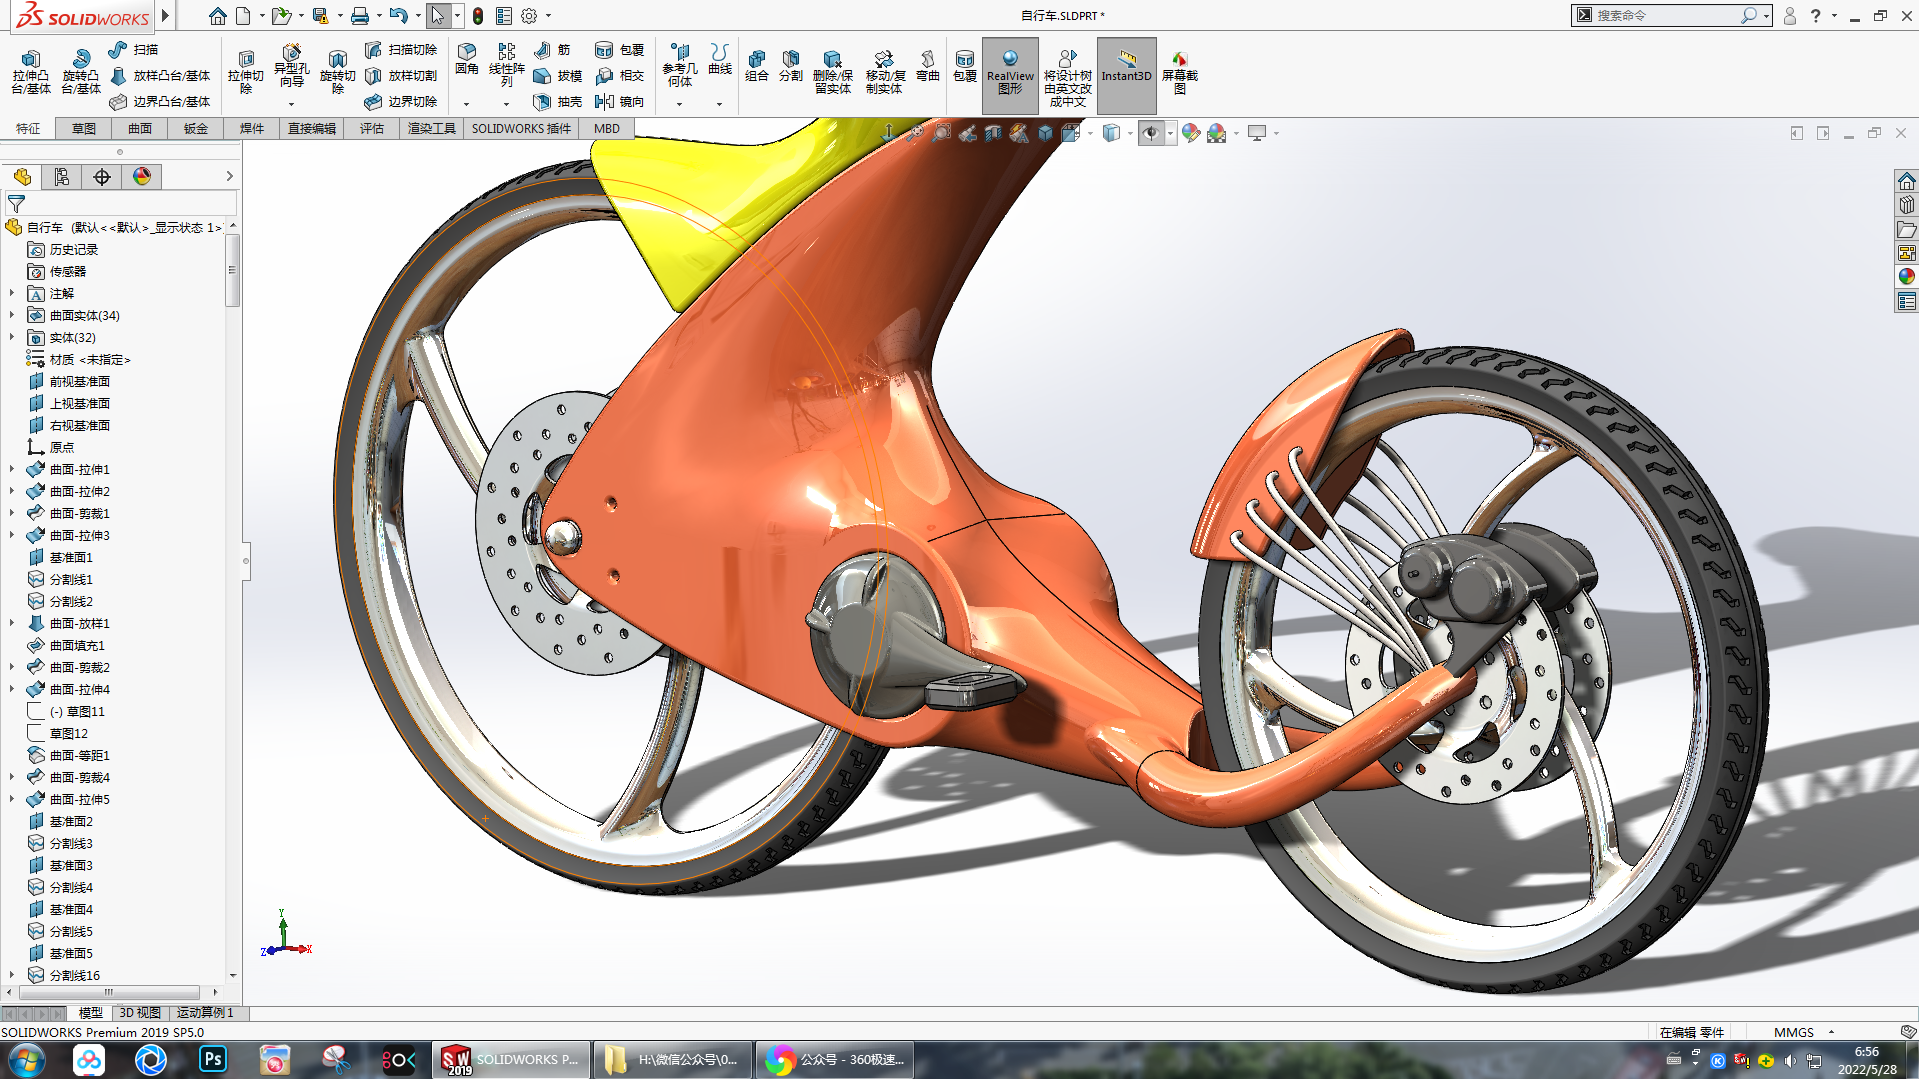Click the 屏幕截图 screen capture icon
The height and width of the screenshot is (1079, 1919).
(1180, 72)
